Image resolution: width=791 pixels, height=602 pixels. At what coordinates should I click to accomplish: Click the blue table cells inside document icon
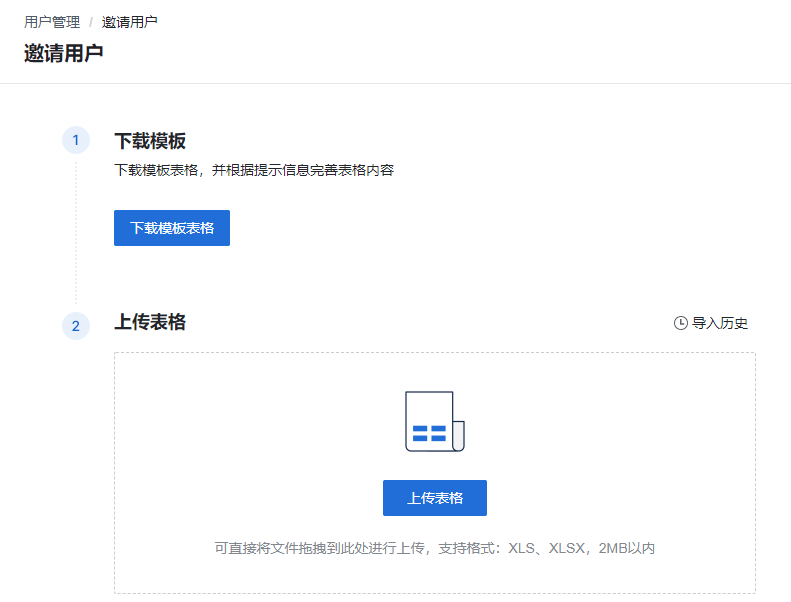(429, 433)
